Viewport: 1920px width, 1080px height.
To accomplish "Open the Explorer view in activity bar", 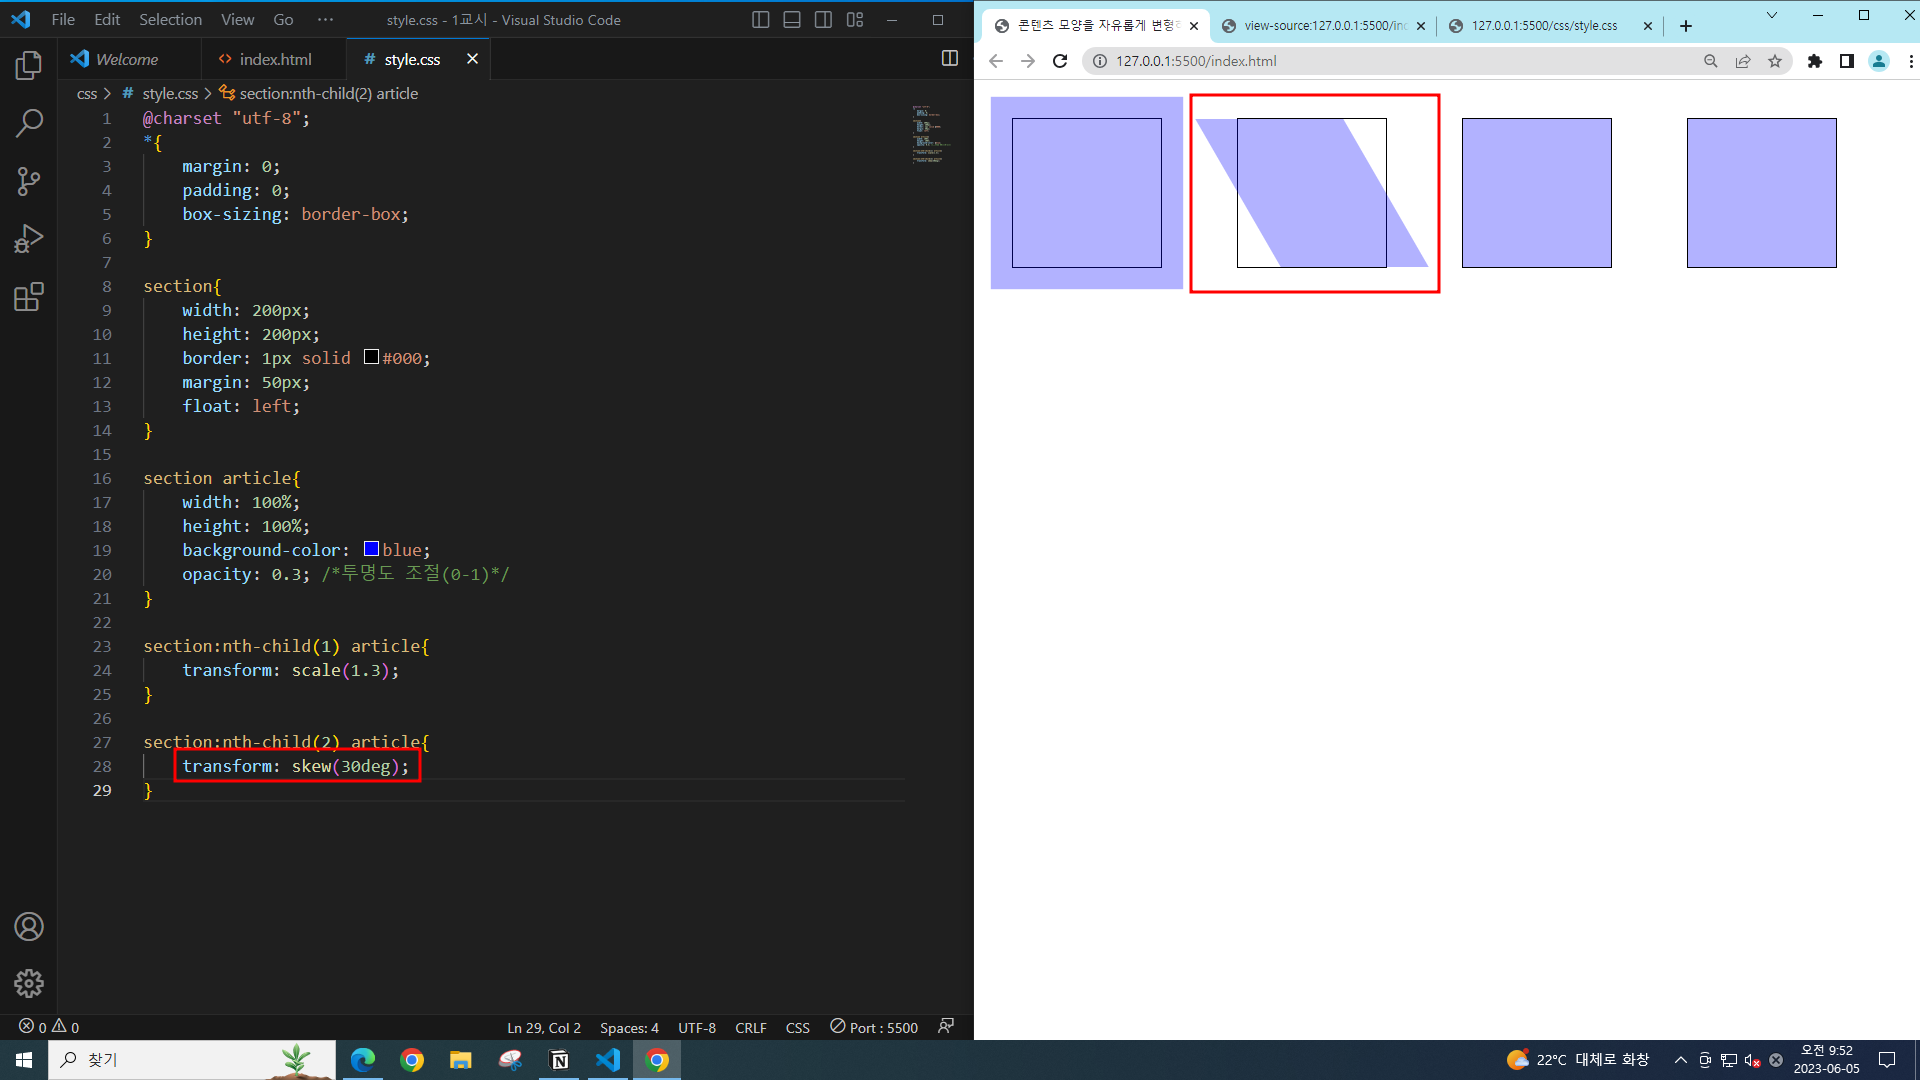I will (x=29, y=66).
